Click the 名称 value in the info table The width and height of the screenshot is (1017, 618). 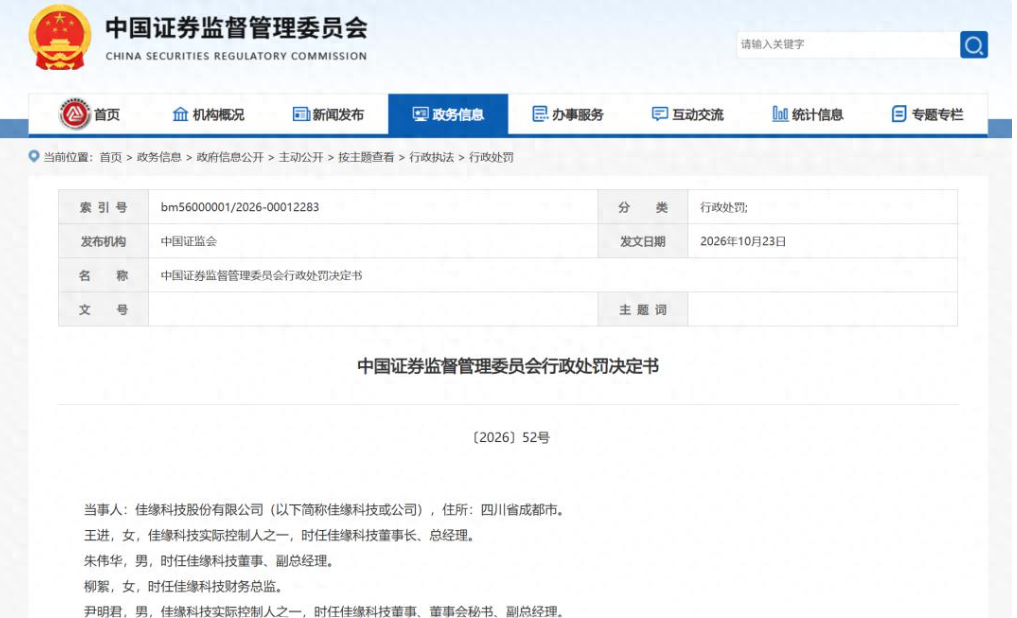(261, 276)
